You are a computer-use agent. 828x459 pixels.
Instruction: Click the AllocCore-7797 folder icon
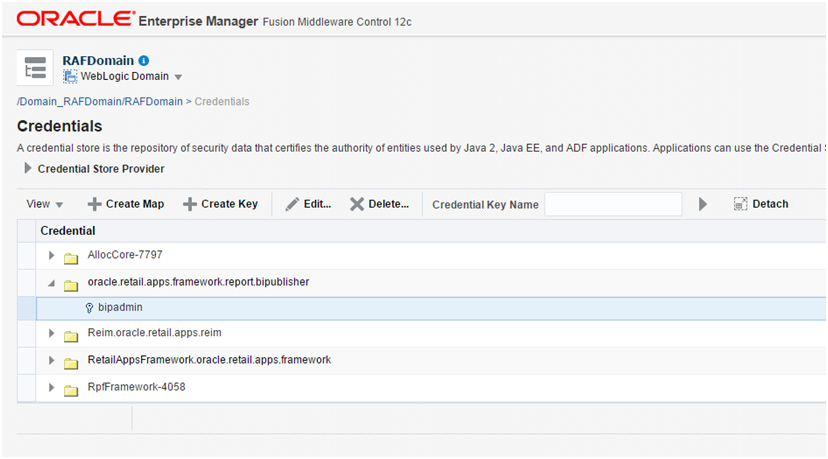(71, 256)
